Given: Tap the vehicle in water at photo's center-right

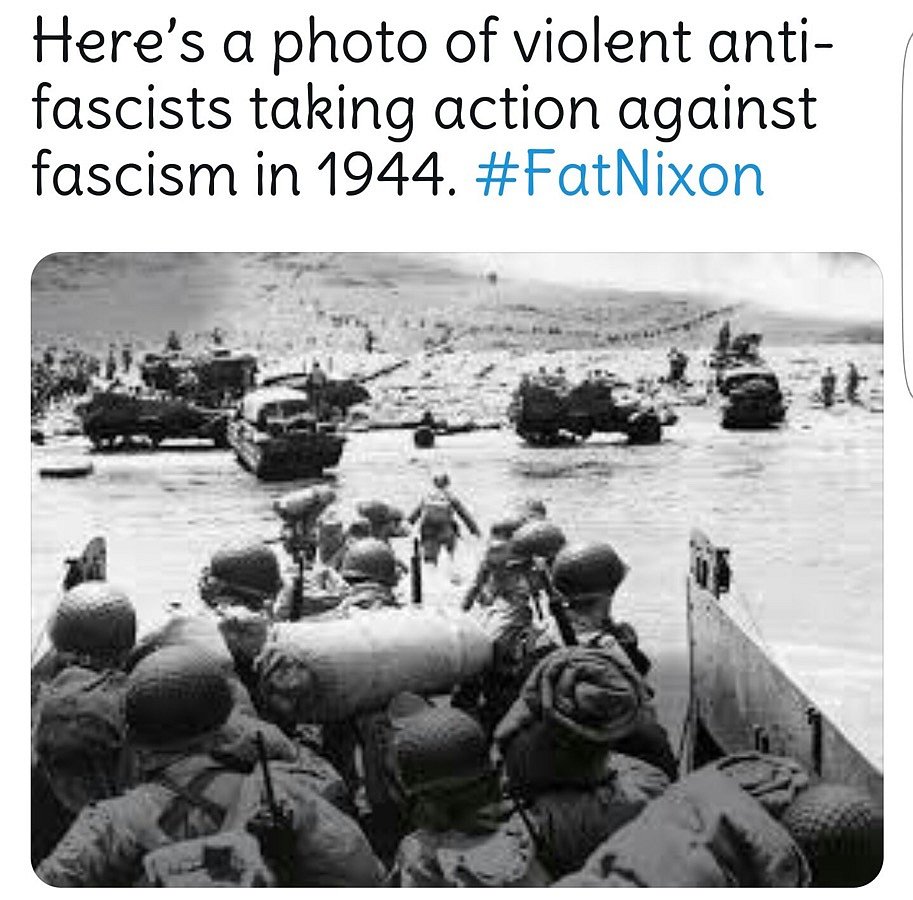Looking at the screenshot, I should coord(588,410).
